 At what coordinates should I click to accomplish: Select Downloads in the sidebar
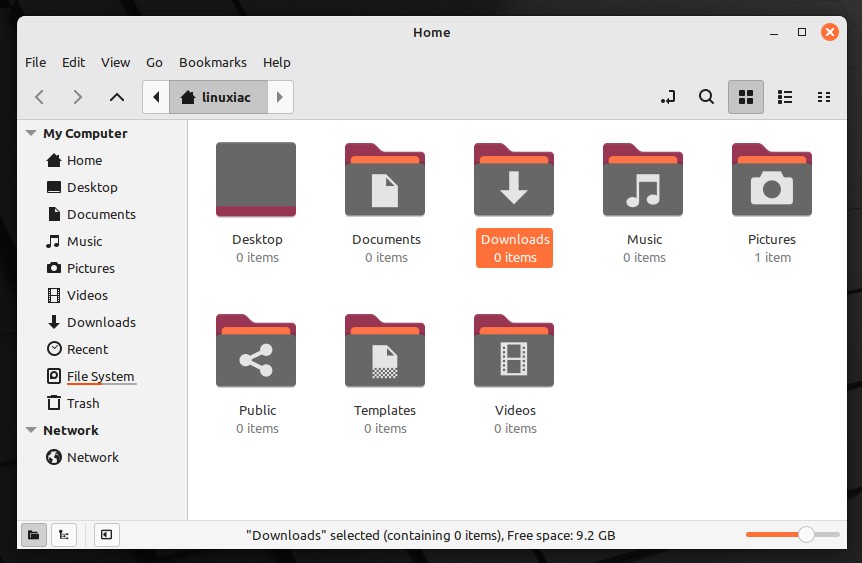104,322
